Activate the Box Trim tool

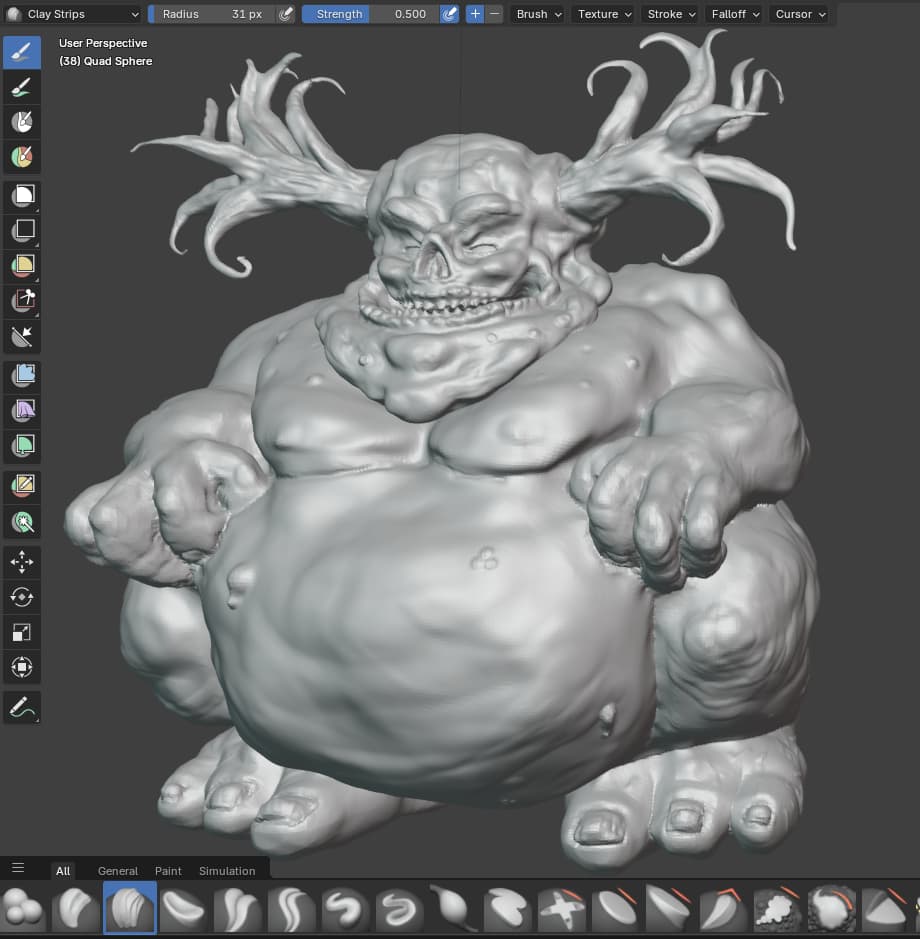coord(22,300)
